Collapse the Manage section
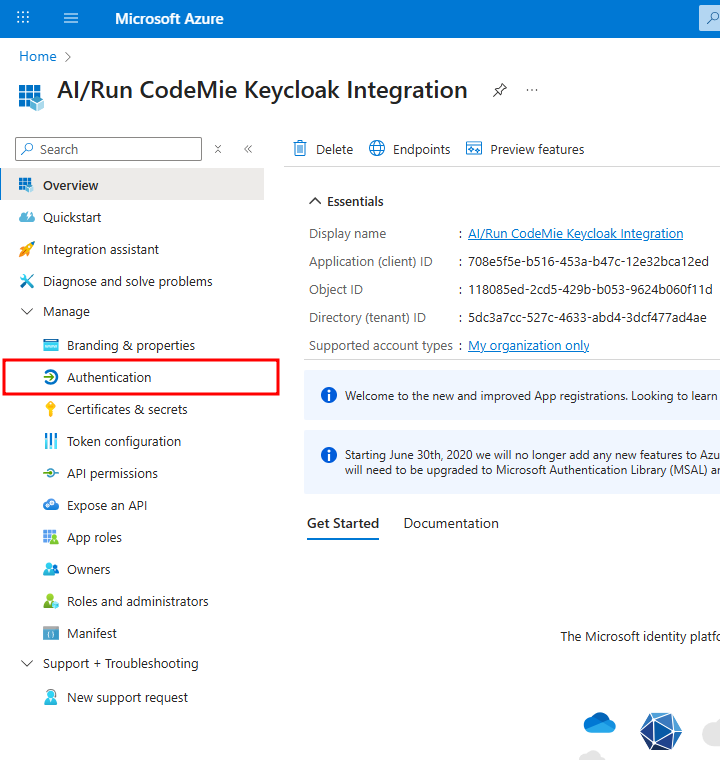The width and height of the screenshot is (720, 760). (27, 312)
